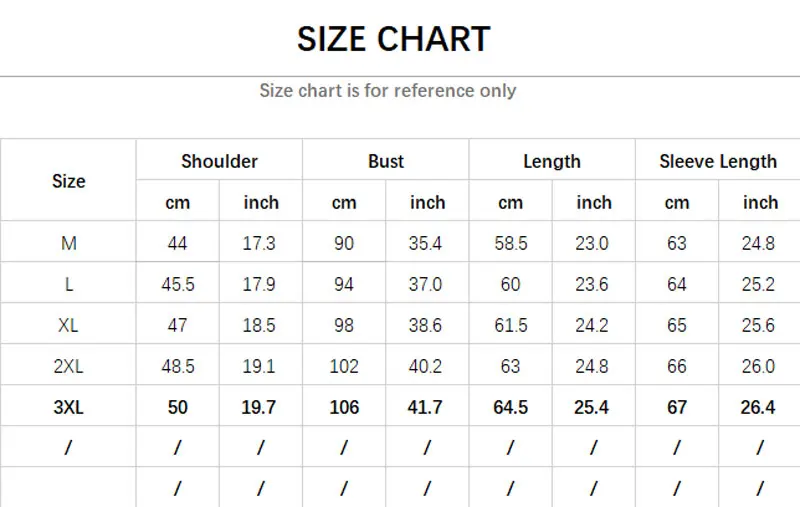Image resolution: width=800 pixels, height=507 pixels.
Task: Click the 41.7 bust inch value
Action: click(x=425, y=407)
